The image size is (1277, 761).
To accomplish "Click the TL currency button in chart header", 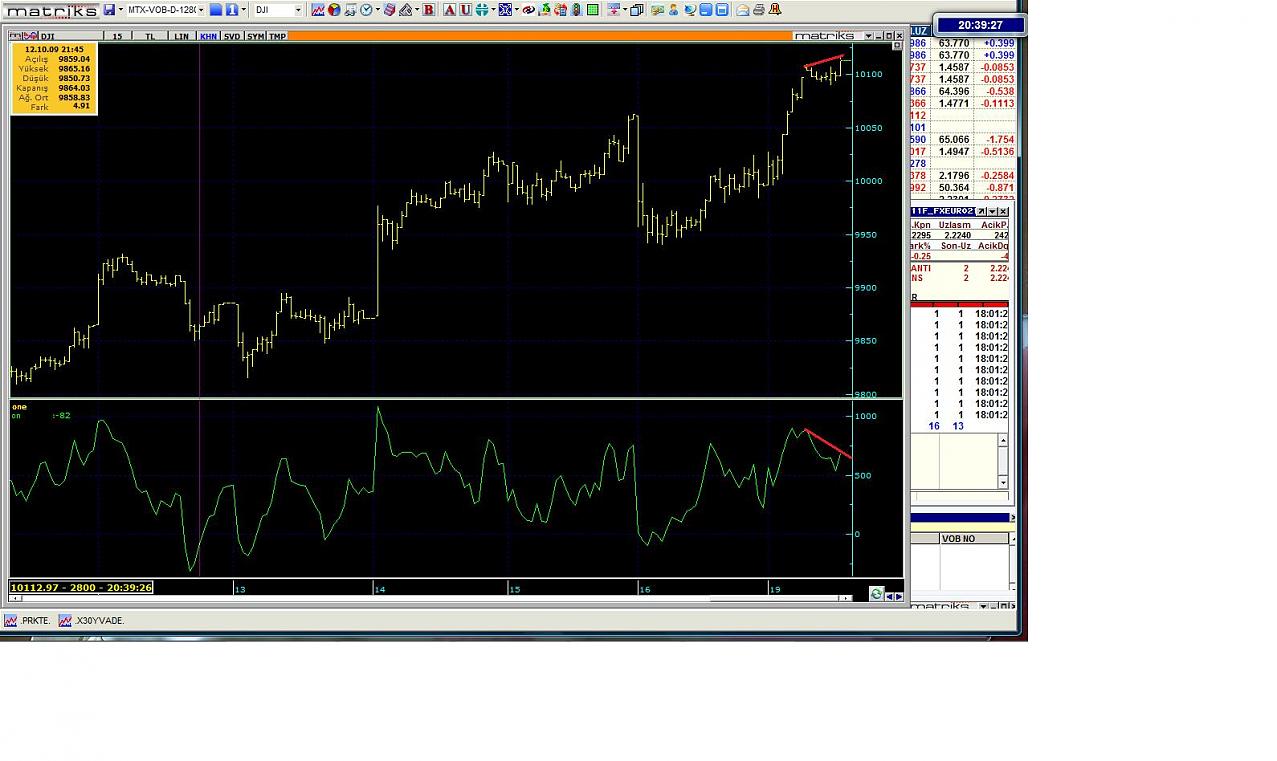I will point(150,36).
